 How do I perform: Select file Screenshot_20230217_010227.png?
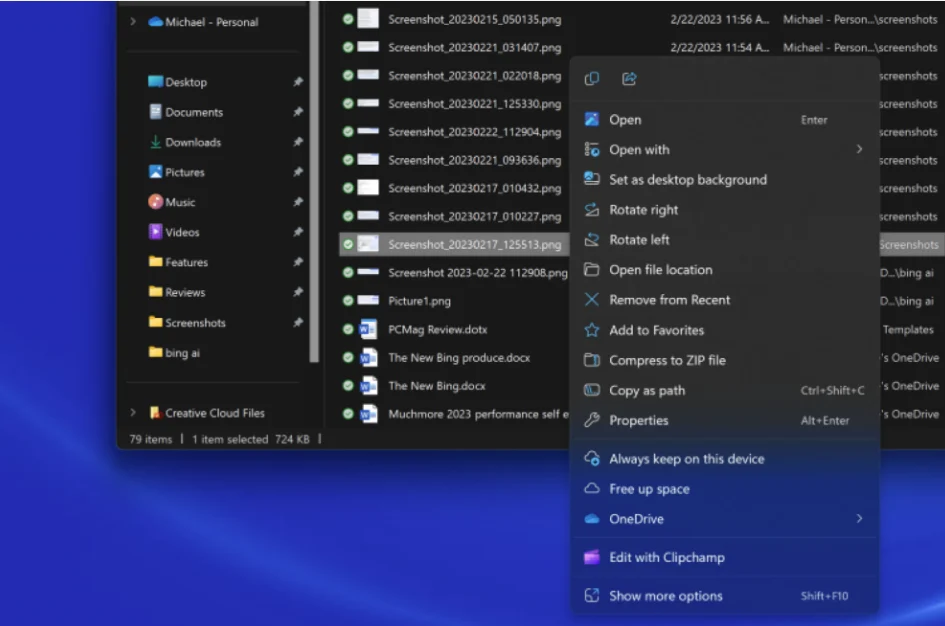(474, 216)
